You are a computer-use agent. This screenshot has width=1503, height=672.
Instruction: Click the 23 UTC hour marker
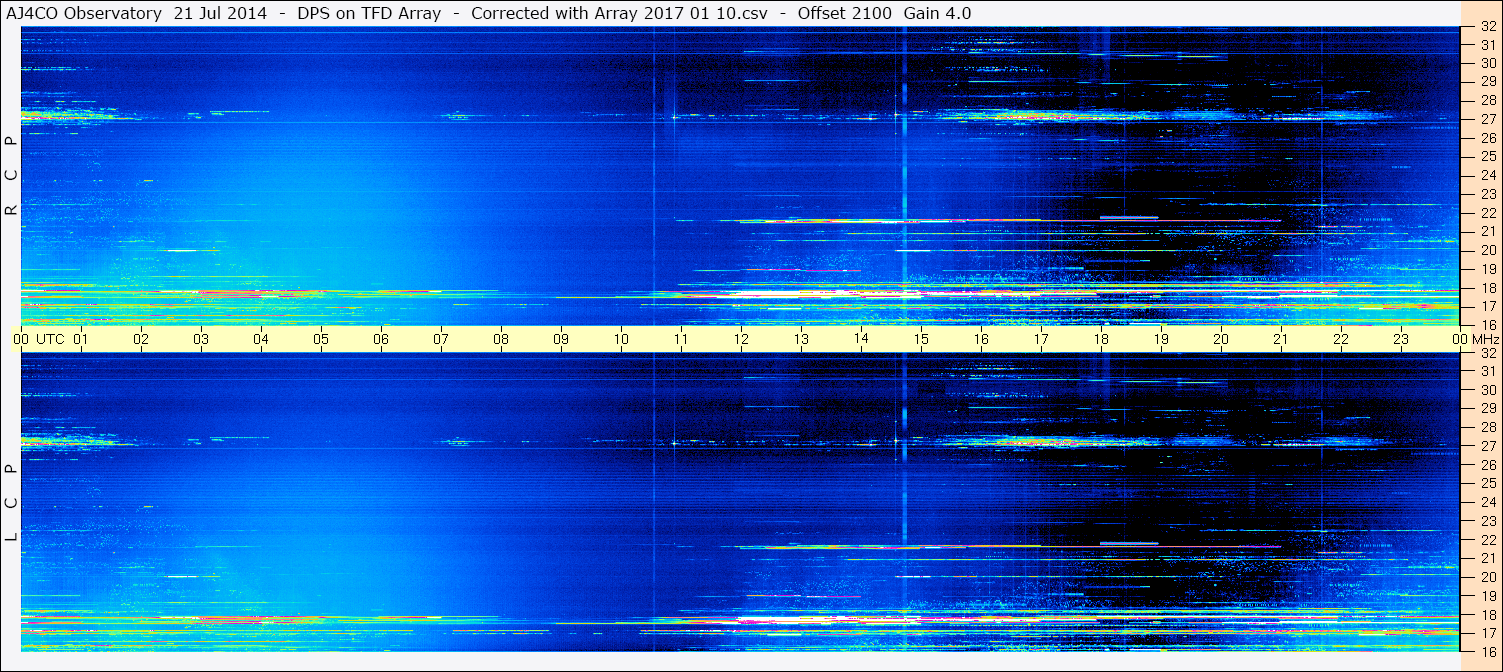(x=1401, y=339)
